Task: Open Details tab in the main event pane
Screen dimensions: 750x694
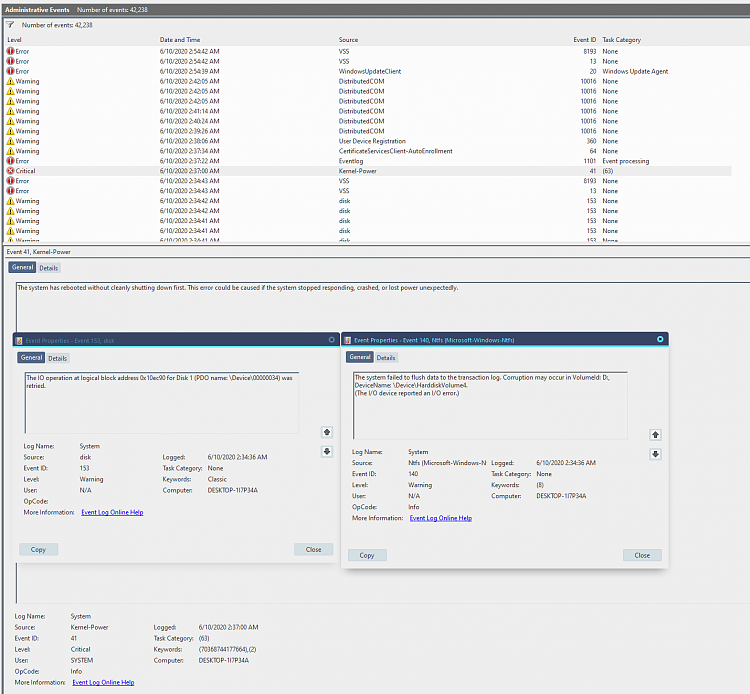Action: pyautogui.click(x=49, y=268)
